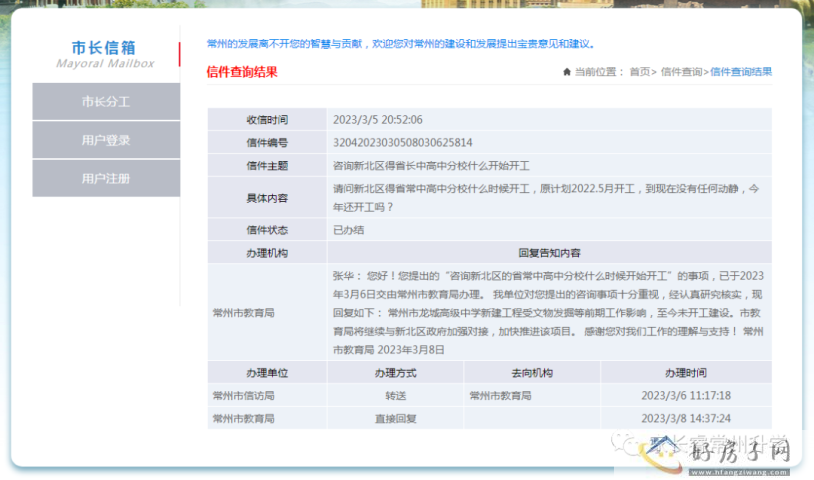The image size is (814, 480).
Task: Click the 信件编号 row label
Action: coord(267,143)
